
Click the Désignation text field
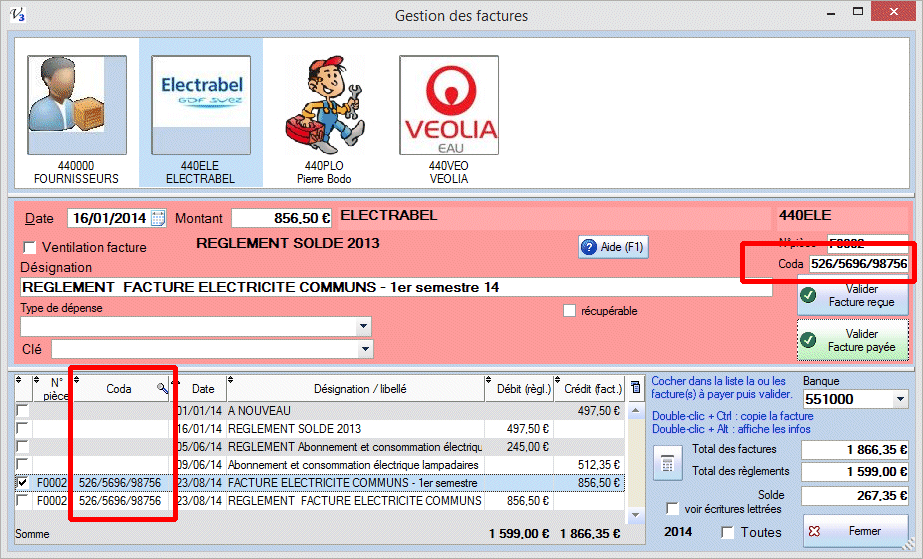click(396, 287)
